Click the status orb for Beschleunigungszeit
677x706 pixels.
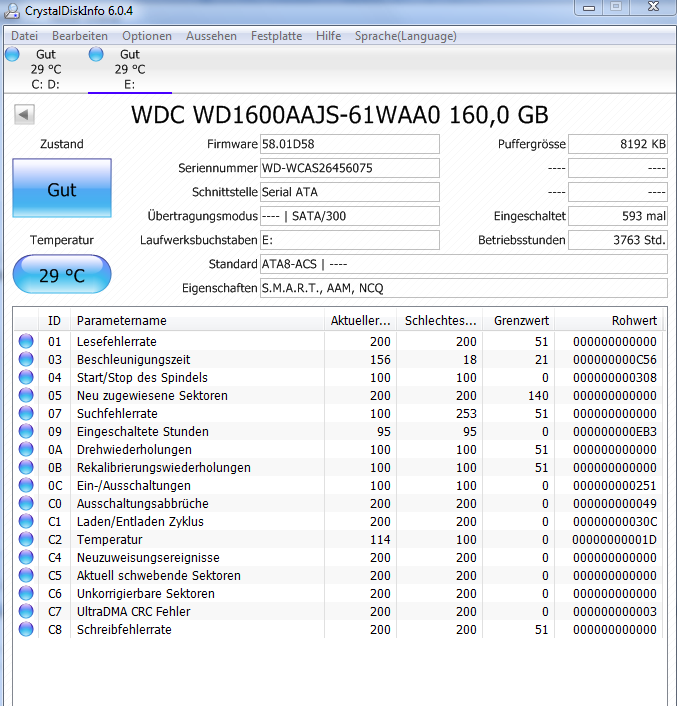point(26,359)
